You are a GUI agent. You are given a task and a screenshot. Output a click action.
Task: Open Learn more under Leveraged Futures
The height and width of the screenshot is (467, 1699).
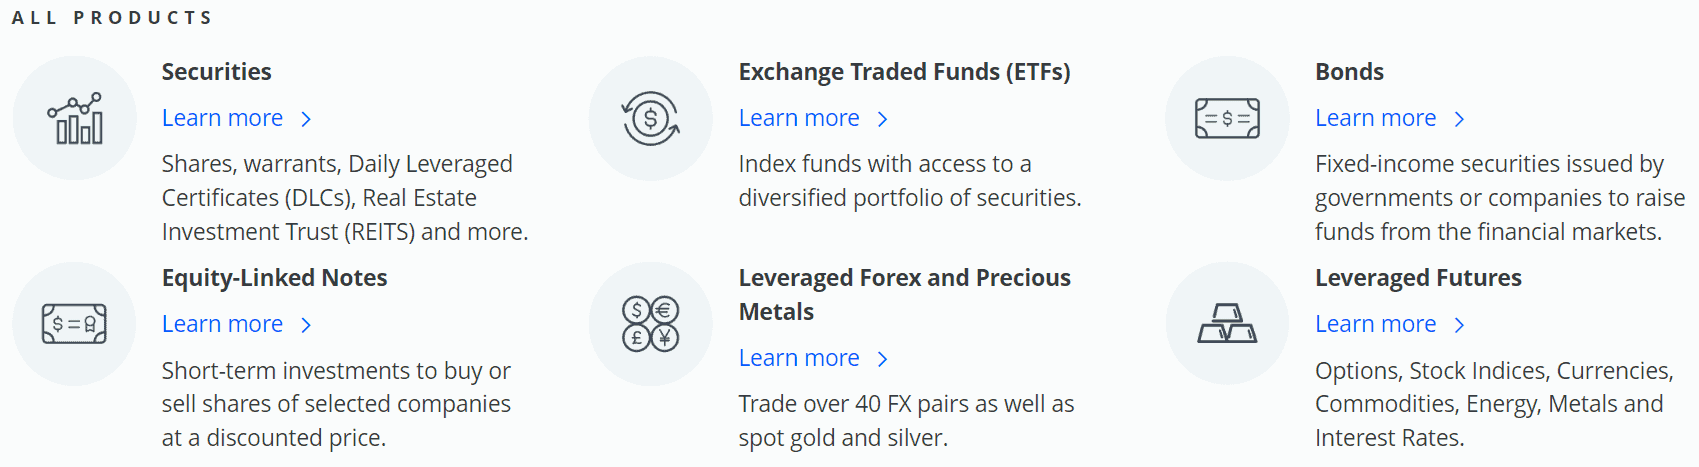[1375, 324]
